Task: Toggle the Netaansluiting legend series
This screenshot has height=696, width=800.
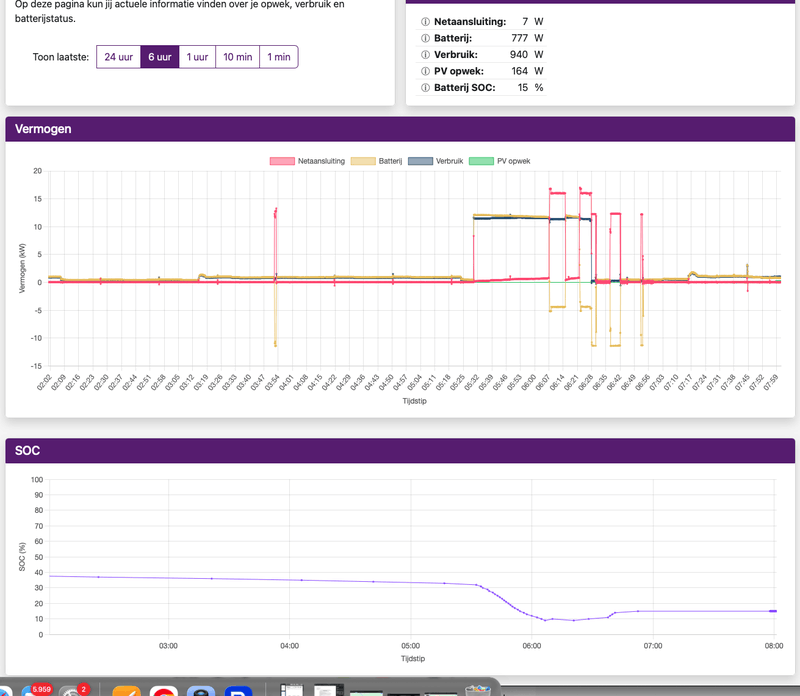Action: pyautogui.click(x=307, y=161)
